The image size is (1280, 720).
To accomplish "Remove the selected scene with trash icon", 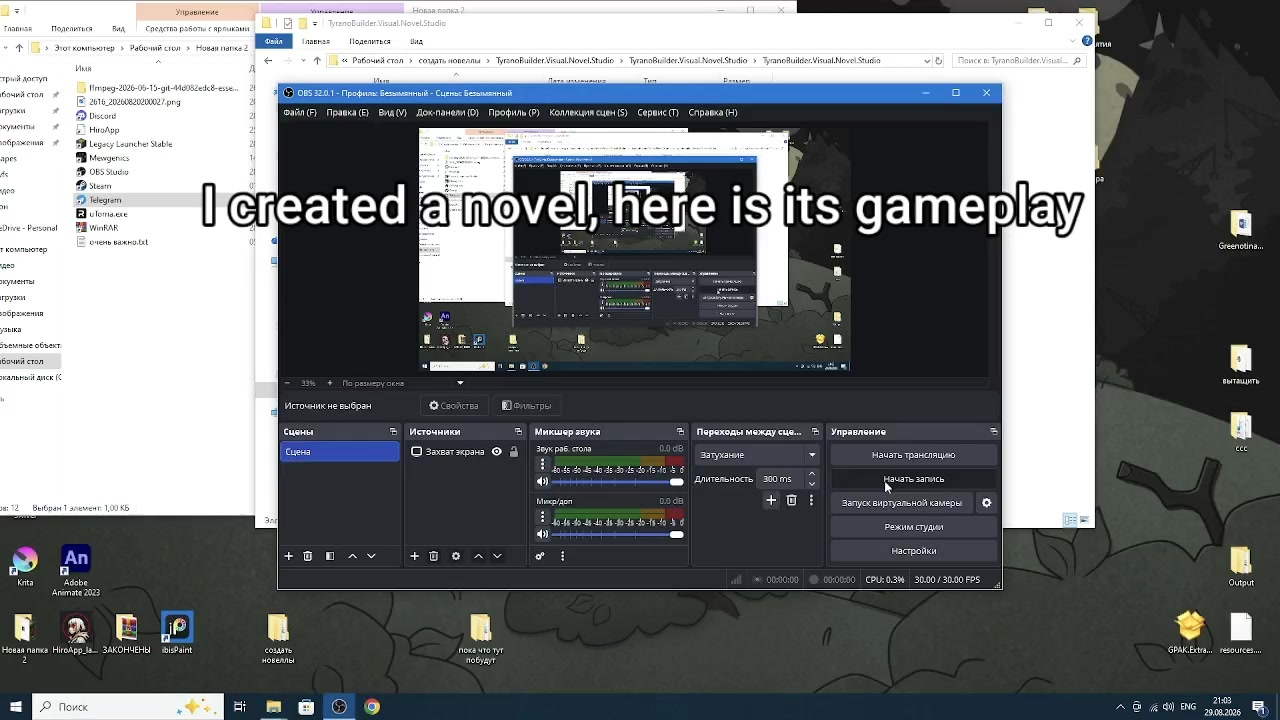I will coord(308,556).
